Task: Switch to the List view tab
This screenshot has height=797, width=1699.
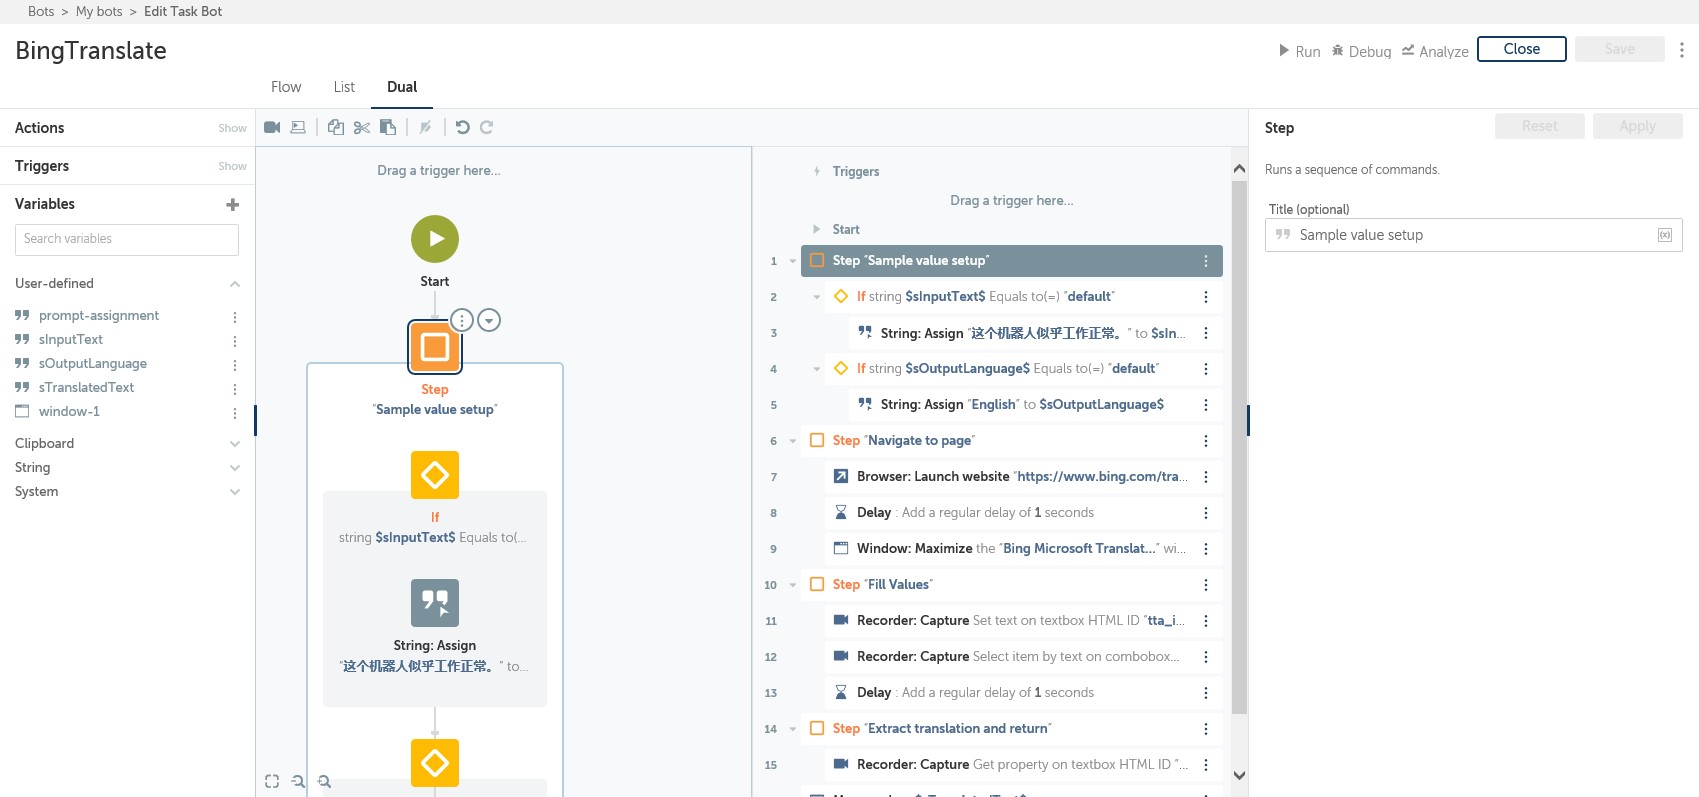Action: tap(344, 87)
